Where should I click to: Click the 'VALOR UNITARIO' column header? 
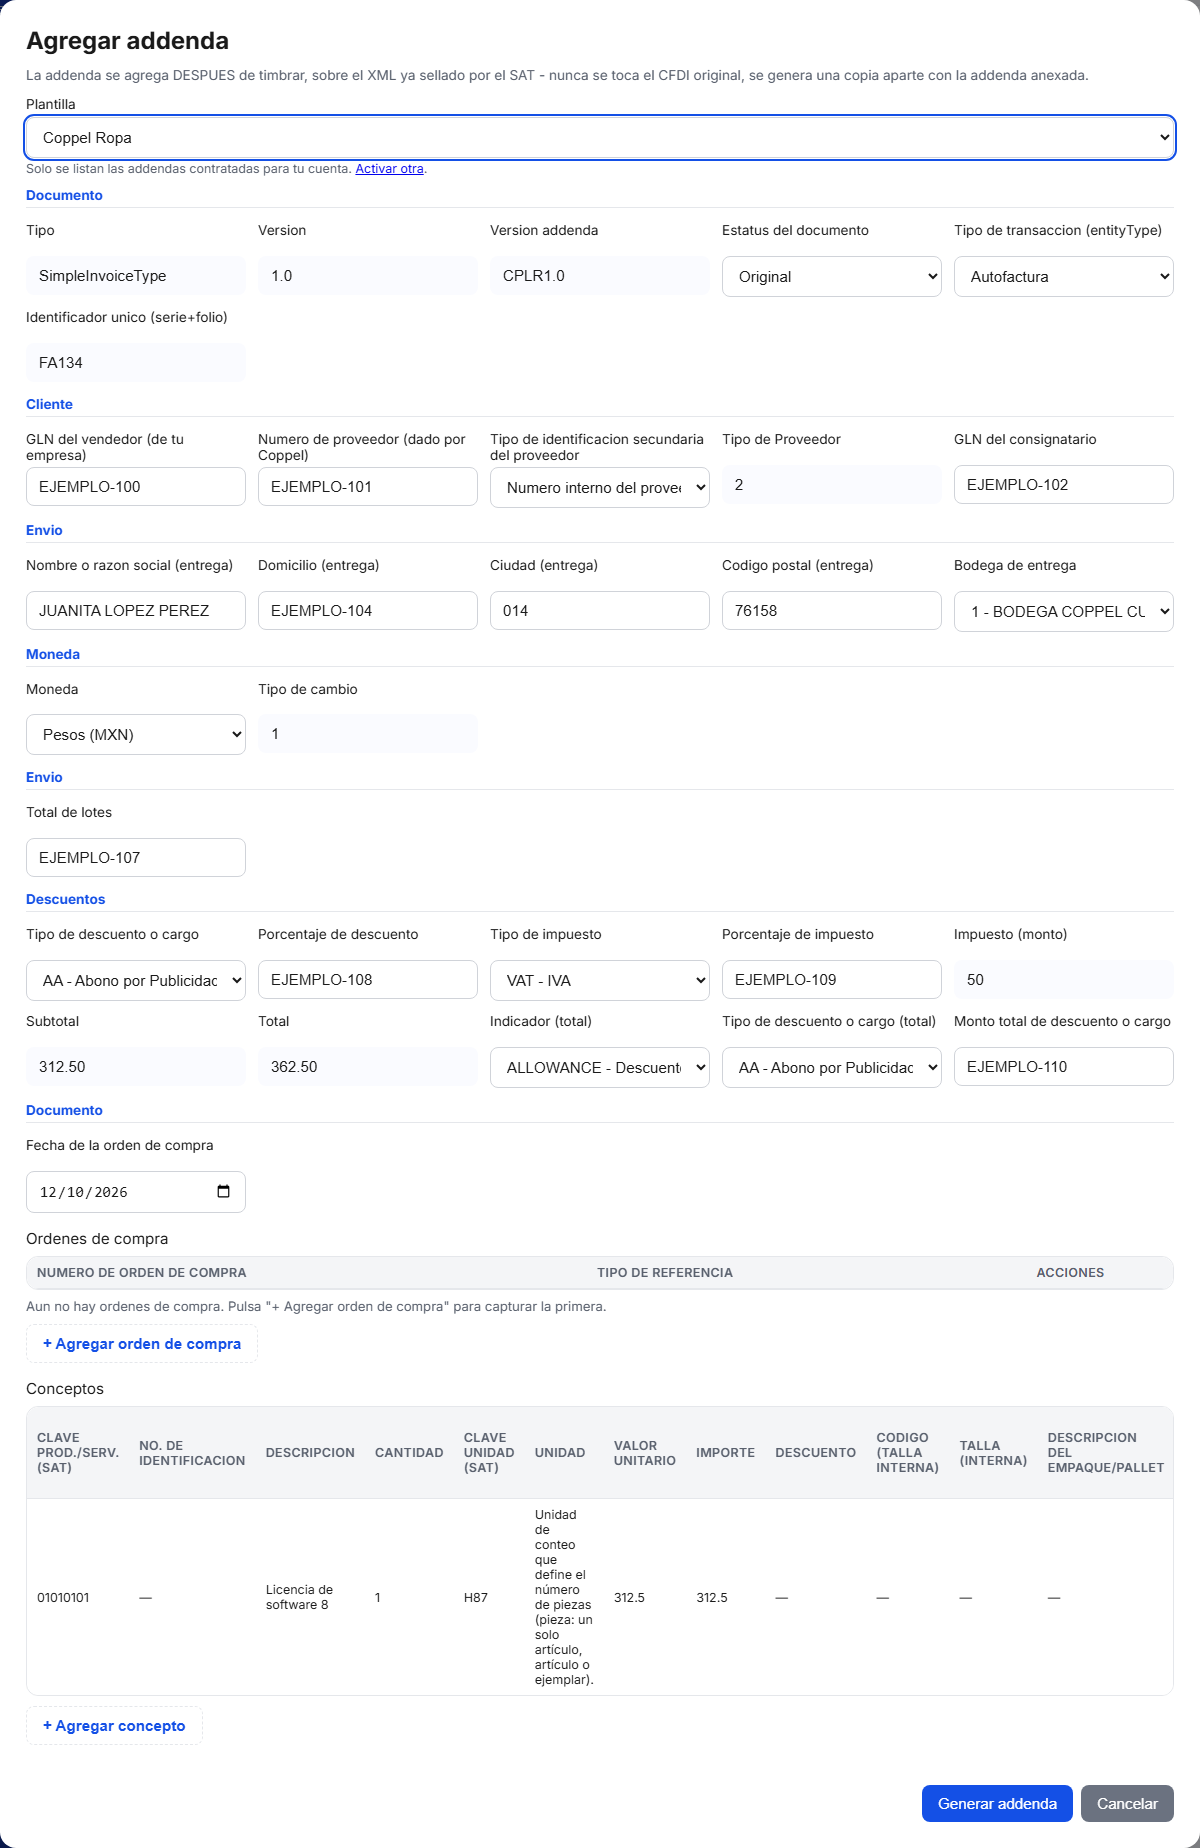[645, 1453]
